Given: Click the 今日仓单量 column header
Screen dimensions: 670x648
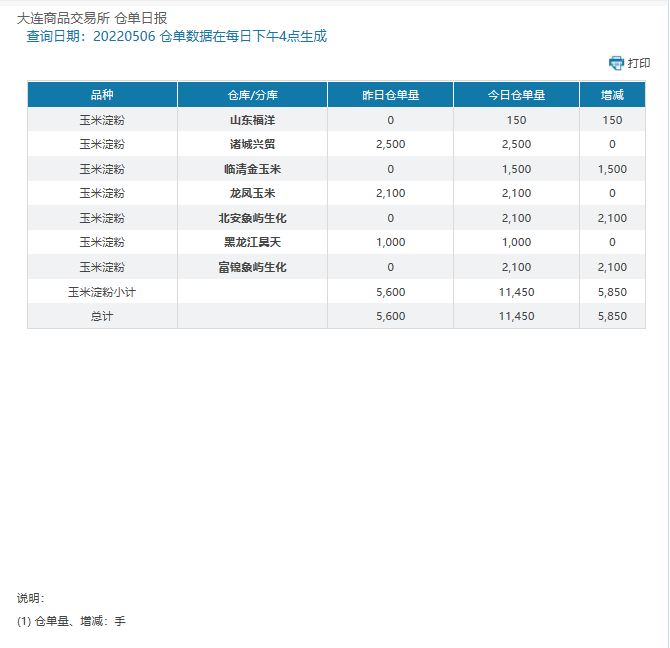Looking at the screenshot, I should point(516,95).
